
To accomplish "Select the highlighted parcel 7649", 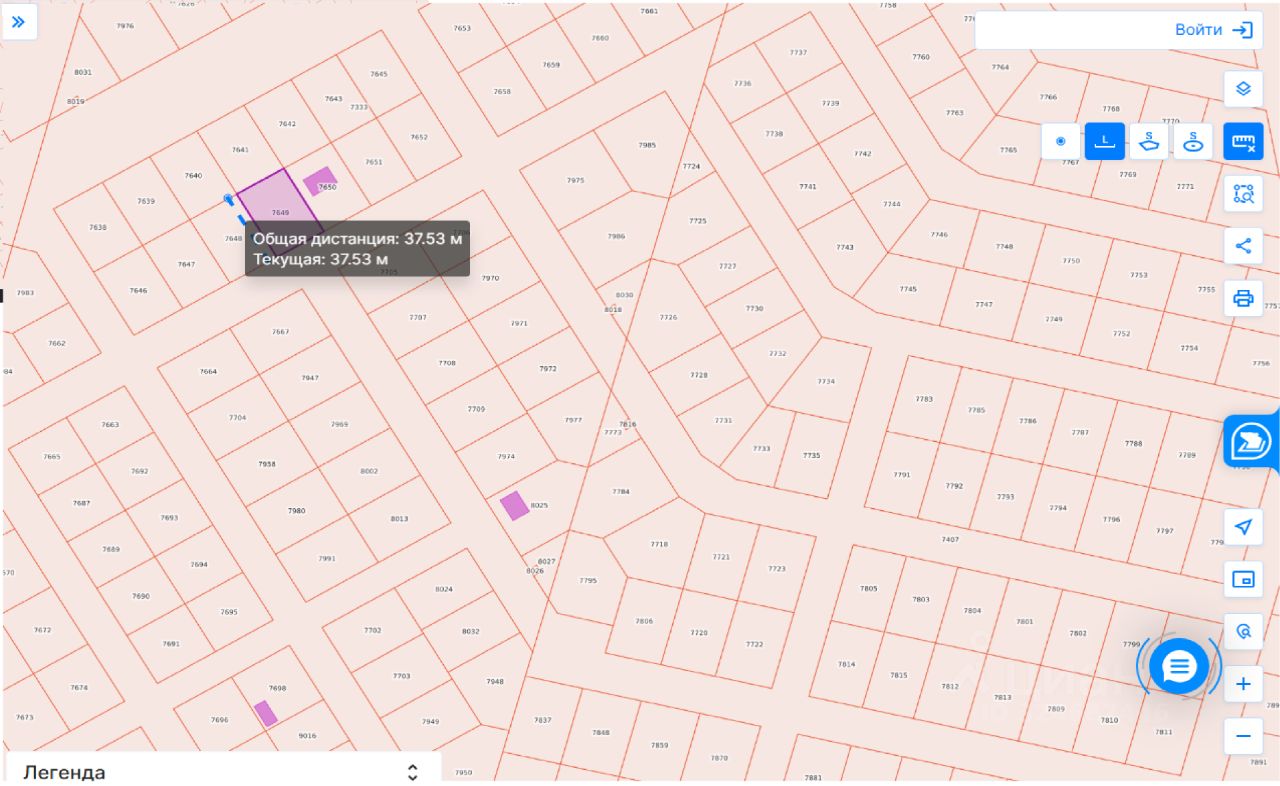I will tap(279, 208).
